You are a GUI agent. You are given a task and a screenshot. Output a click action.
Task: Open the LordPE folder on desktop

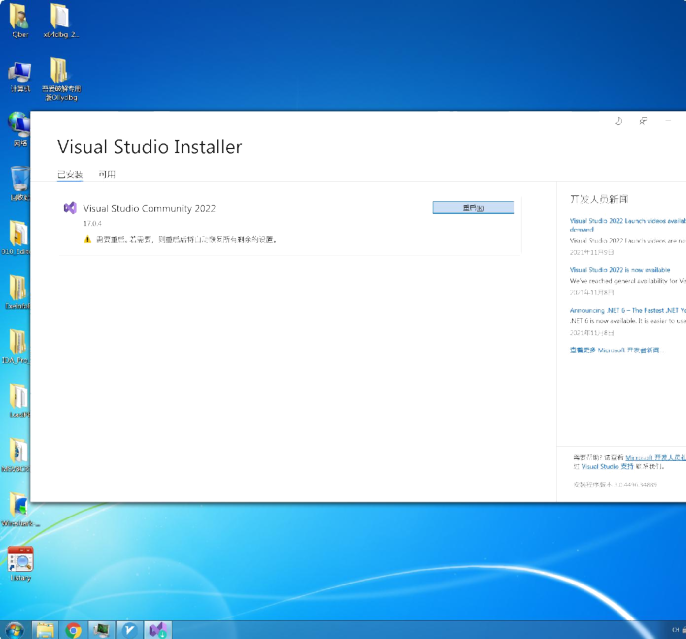pyautogui.click(x=19, y=401)
